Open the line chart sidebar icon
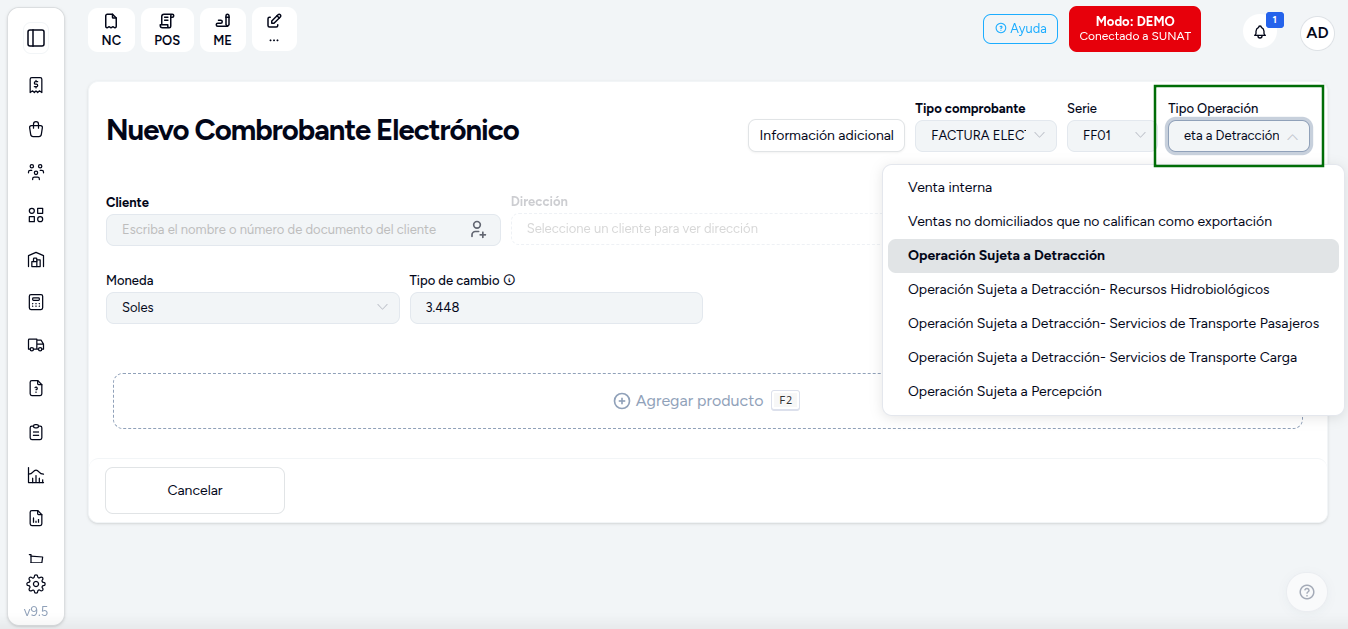This screenshot has width=1348, height=629. point(36,475)
